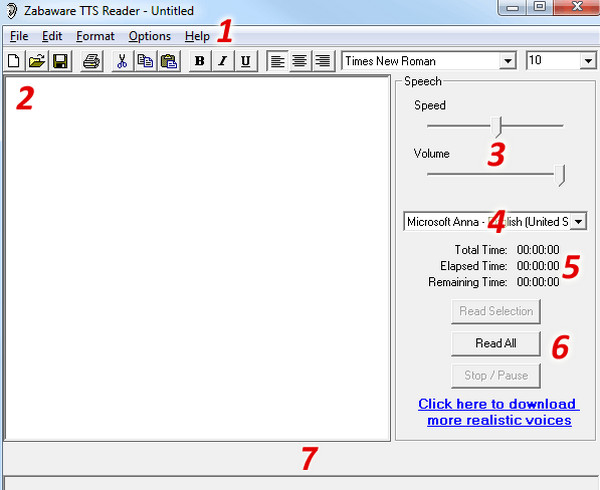The width and height of the screenshot is (600, 490).
Task: Print the document with the printer icon
Action: tap(91, 61)
